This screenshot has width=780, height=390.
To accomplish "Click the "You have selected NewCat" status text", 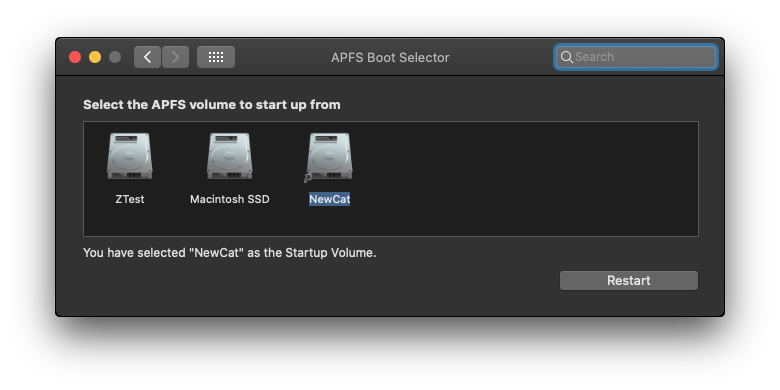I will 230,253.
